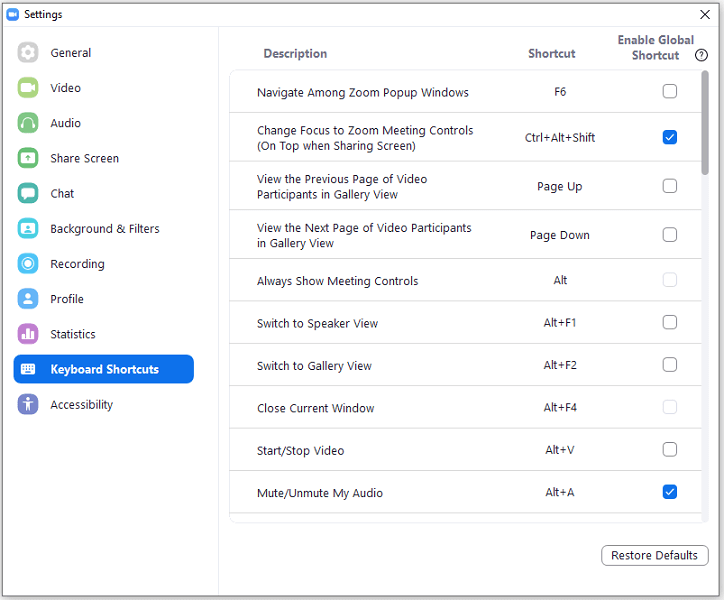
Task: Open Statistics label in sidebar
Action: point(73,334)
